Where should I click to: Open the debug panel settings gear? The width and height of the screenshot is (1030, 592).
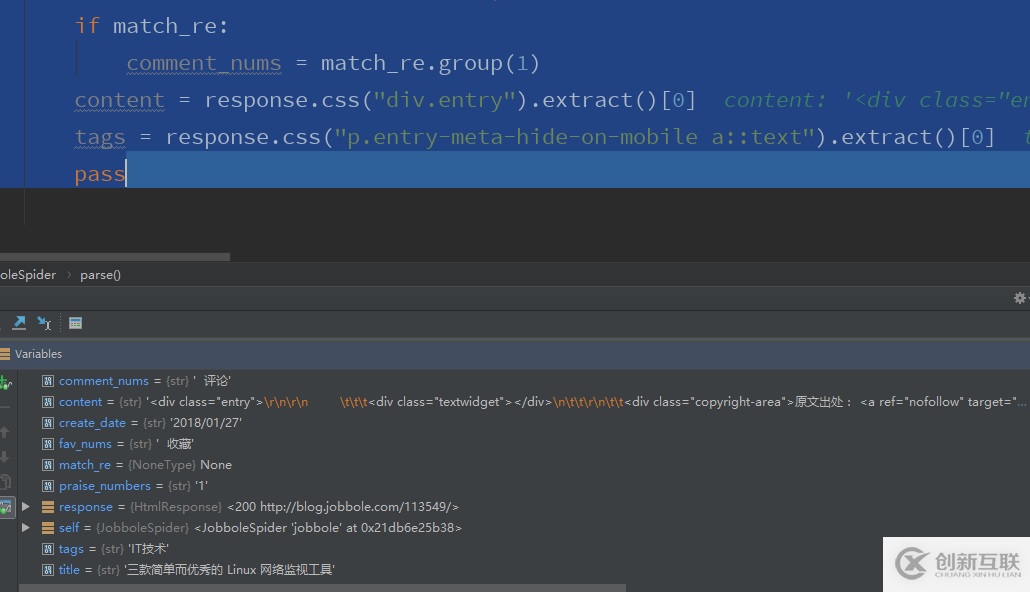point(1019,298)
